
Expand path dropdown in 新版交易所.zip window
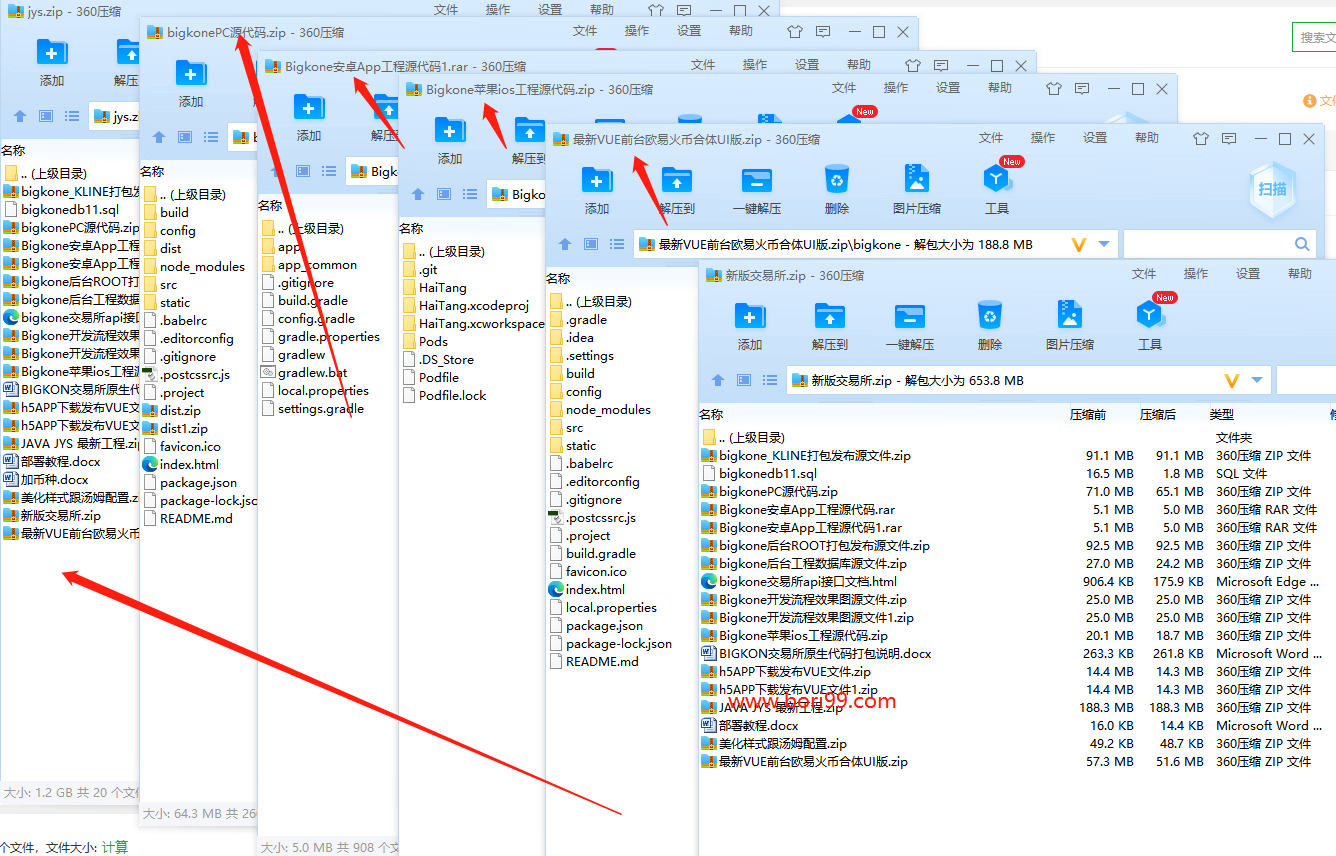pos(1257,381)
